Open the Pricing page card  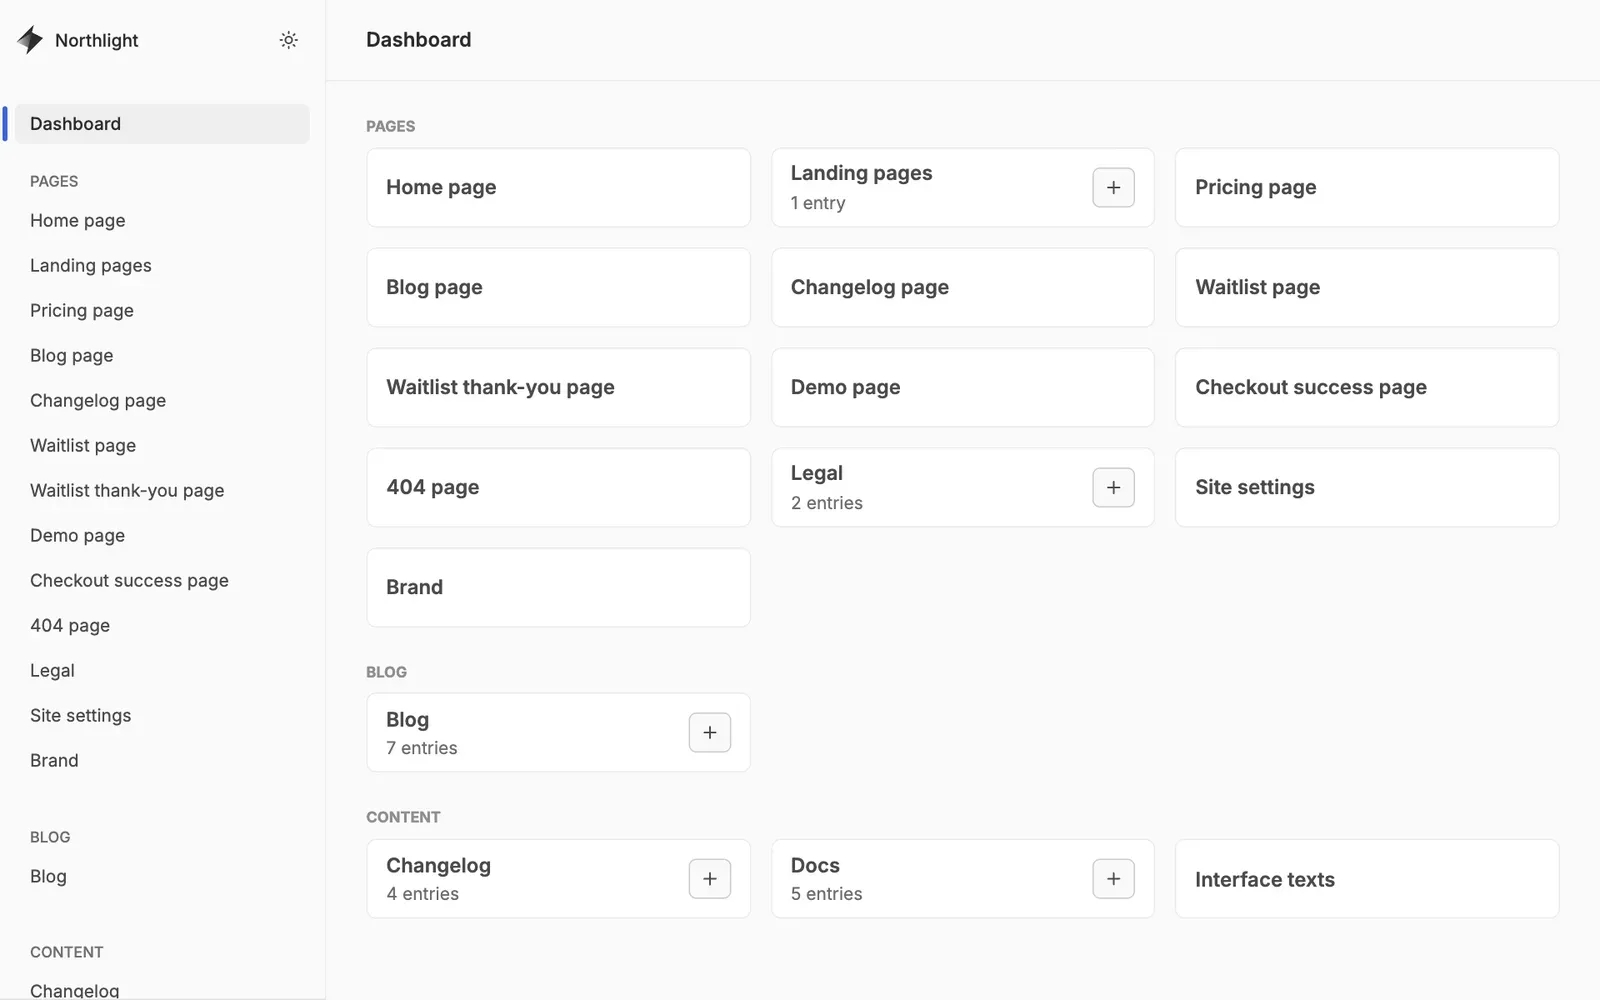click(1367, 188)
